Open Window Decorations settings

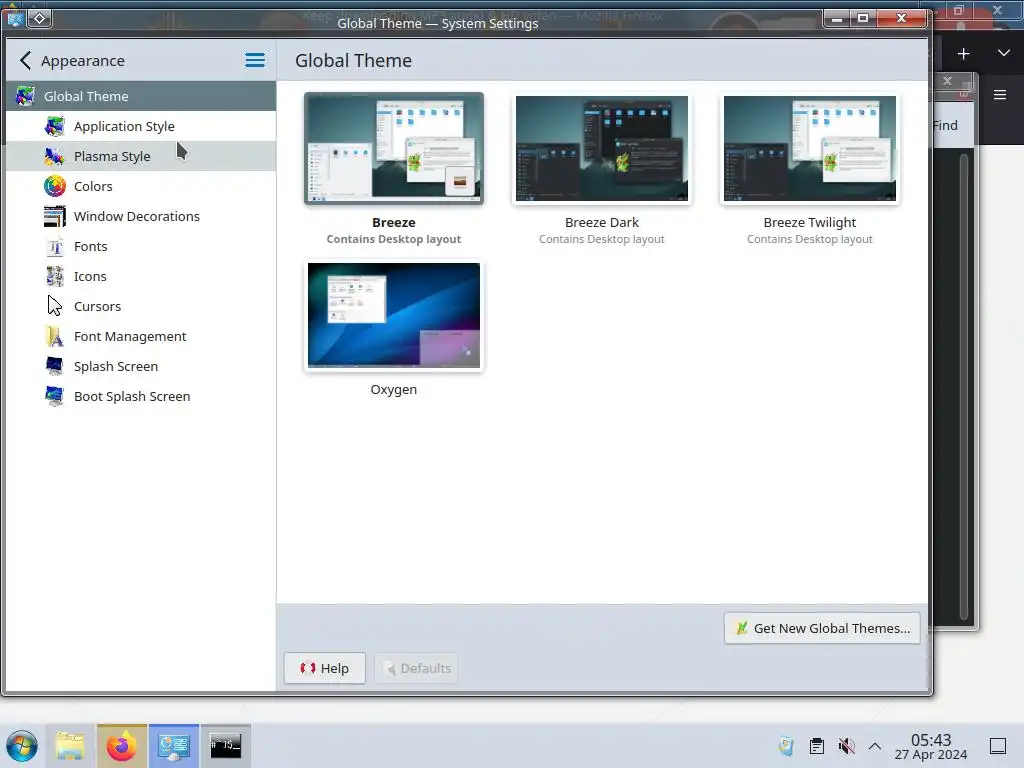coord(141,216)
